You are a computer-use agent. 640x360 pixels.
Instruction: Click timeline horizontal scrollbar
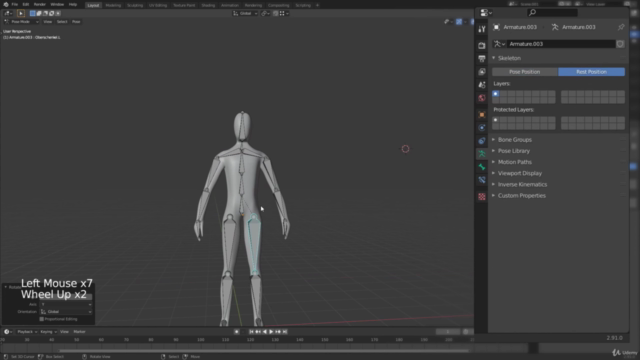[264, 350]
